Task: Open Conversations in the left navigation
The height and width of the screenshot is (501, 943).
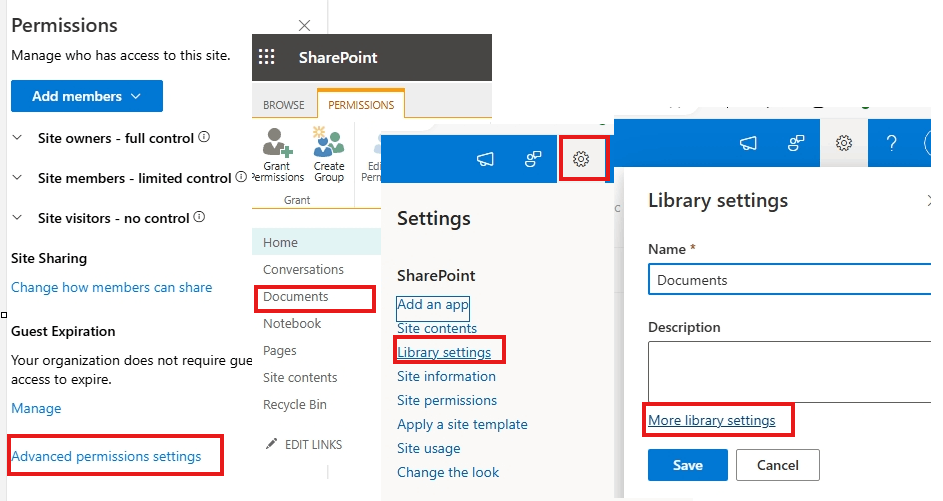Action: [303, 269]
